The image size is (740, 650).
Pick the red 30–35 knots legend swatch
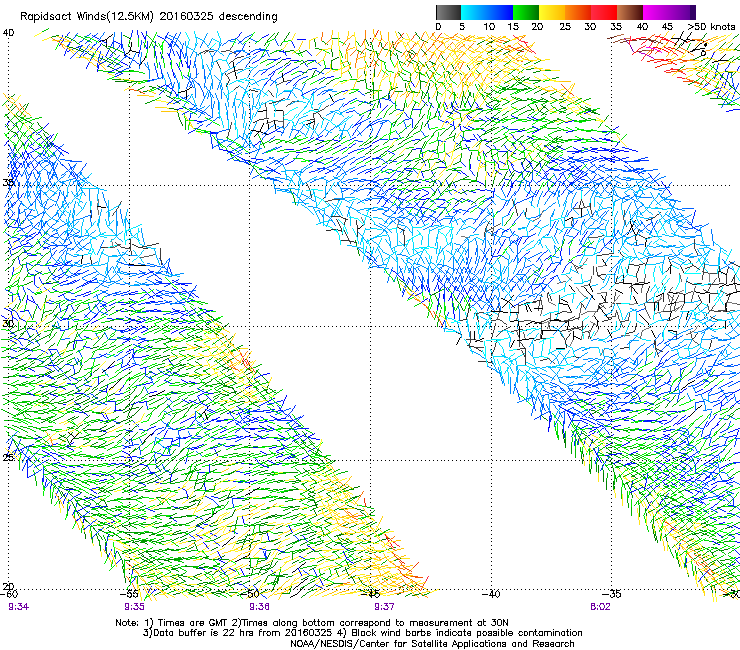coord(604,12)
